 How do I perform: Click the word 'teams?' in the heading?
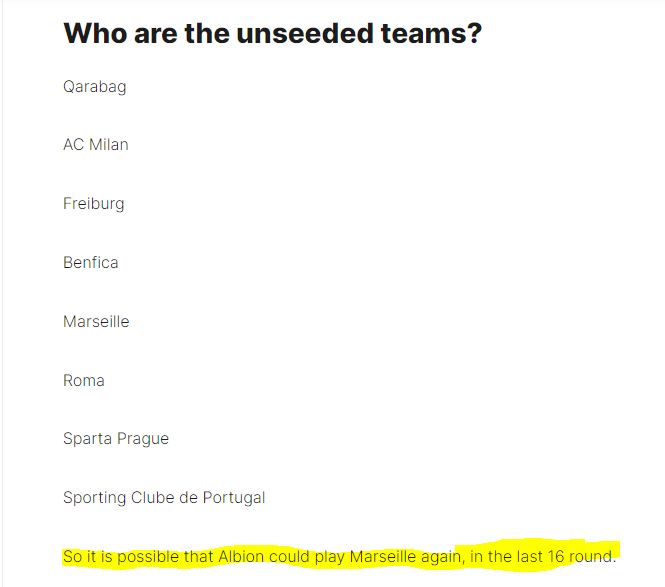tap(431, 34)
